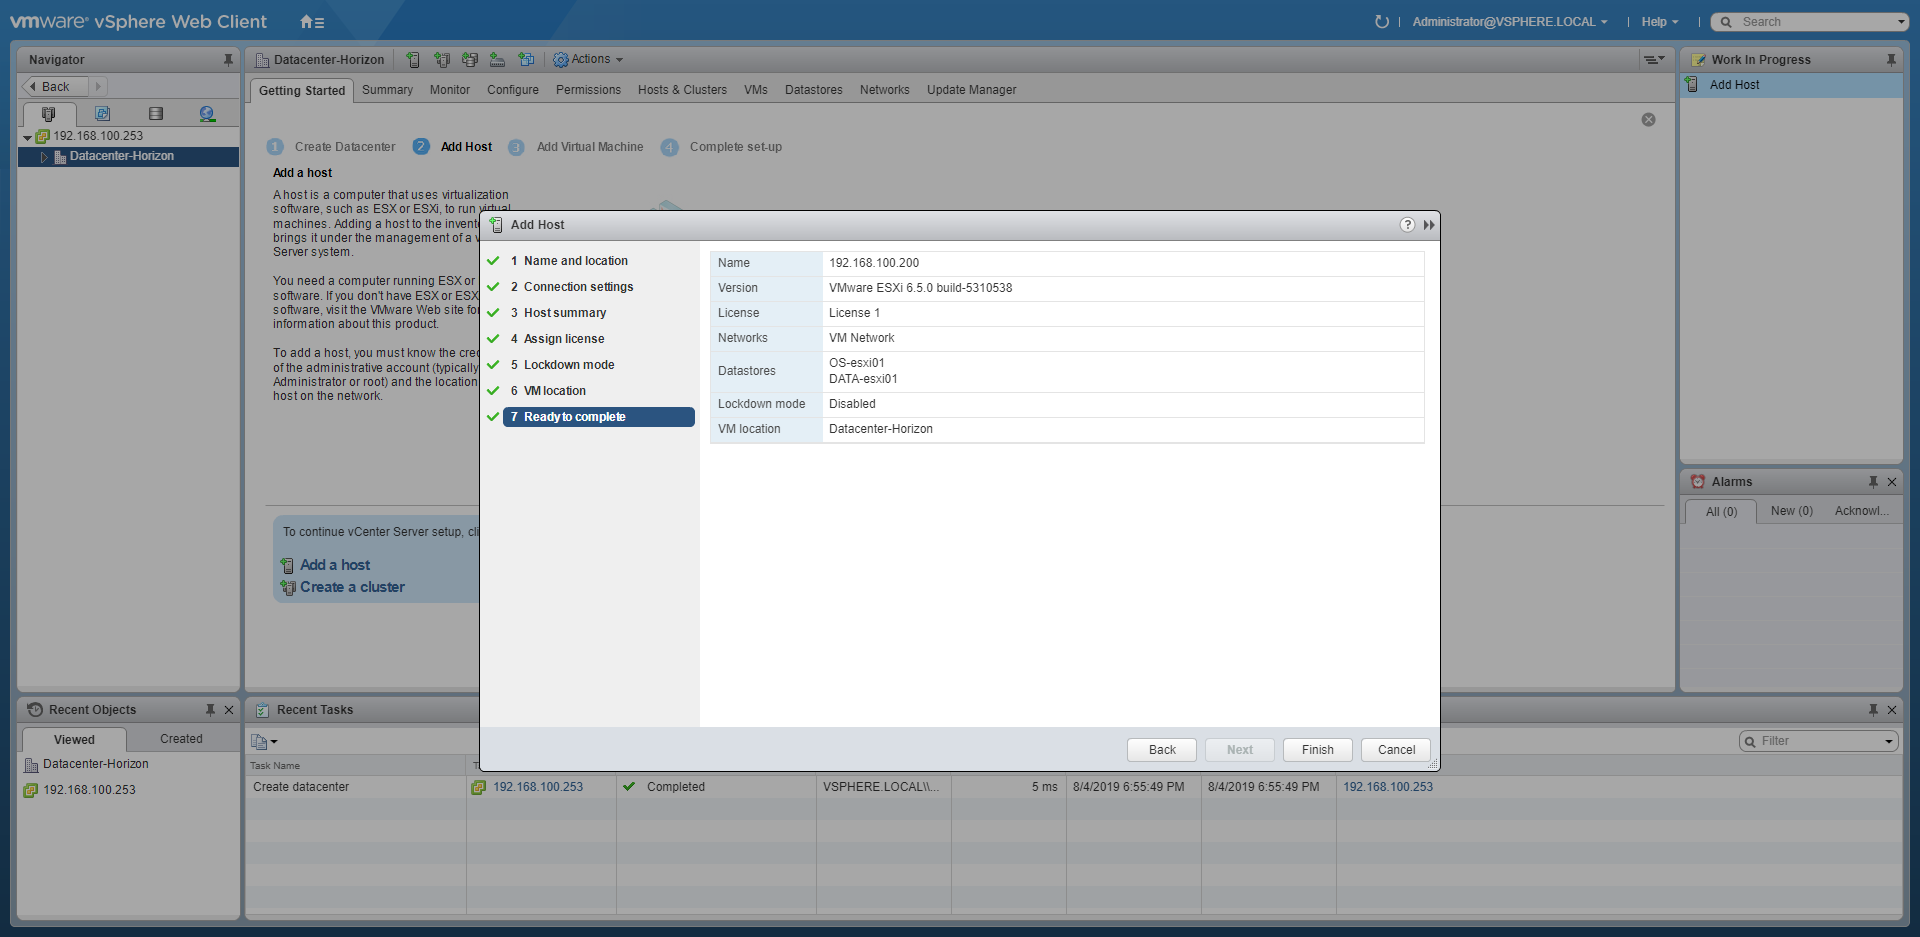
Task: Click the home menu icon
Action: click(312, 22)
